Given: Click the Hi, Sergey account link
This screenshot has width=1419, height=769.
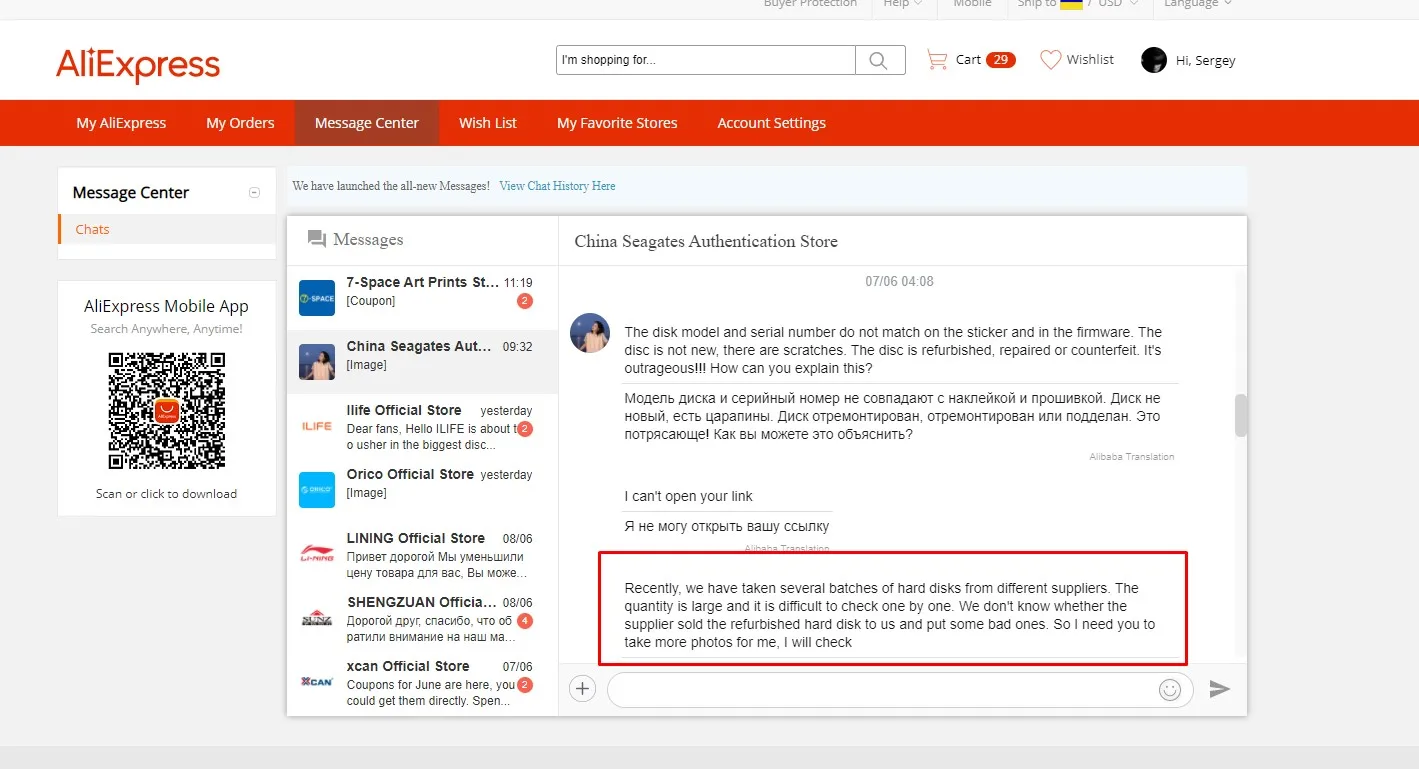Looking at the screenshot, I should [1206, 61].
